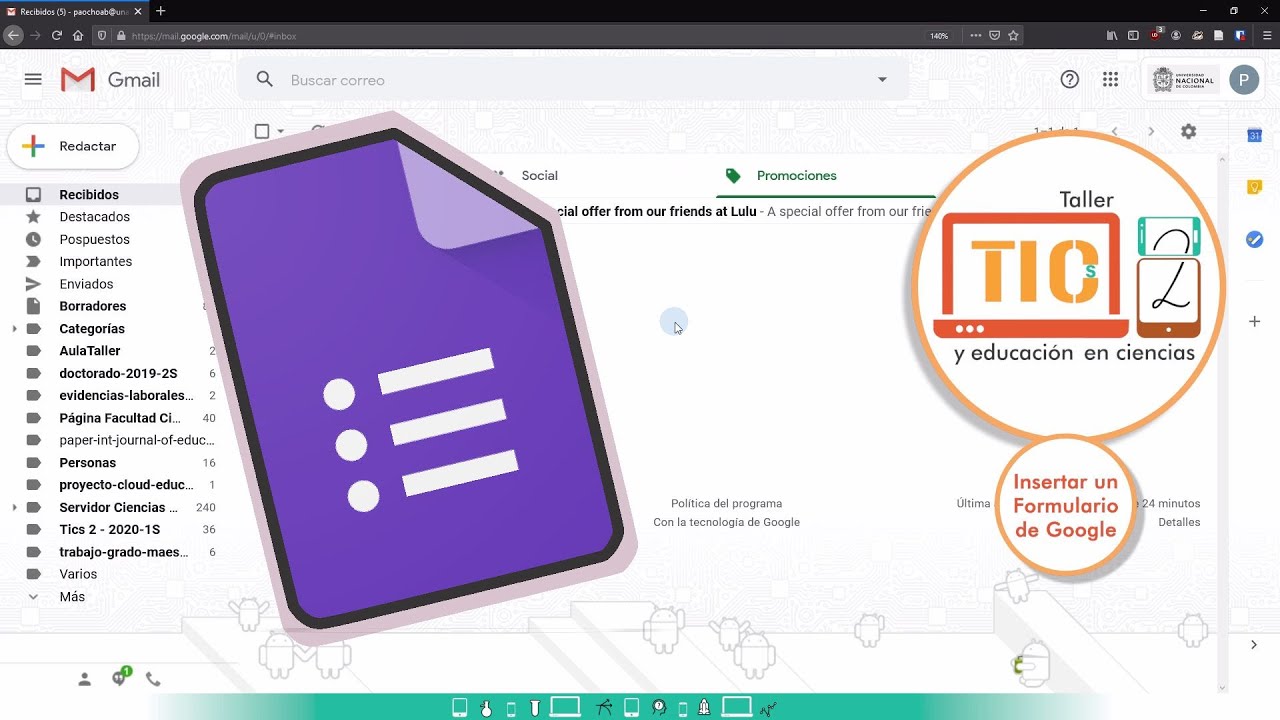Open Política del programa link
This screenshot has width=1280, height=720.
click(726, 504)
